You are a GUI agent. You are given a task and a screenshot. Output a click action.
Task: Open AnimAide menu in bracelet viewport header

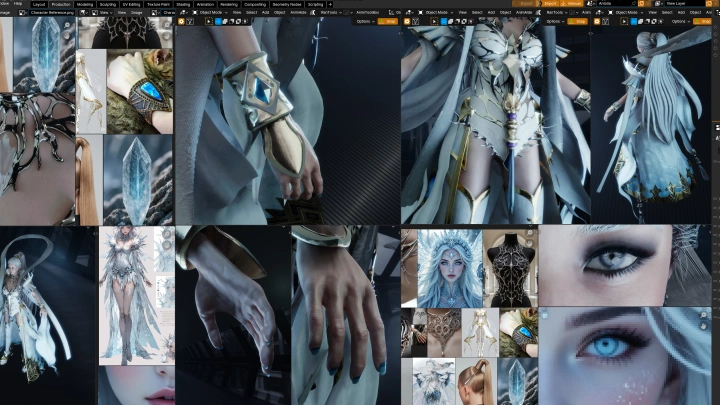pos(298,13)
